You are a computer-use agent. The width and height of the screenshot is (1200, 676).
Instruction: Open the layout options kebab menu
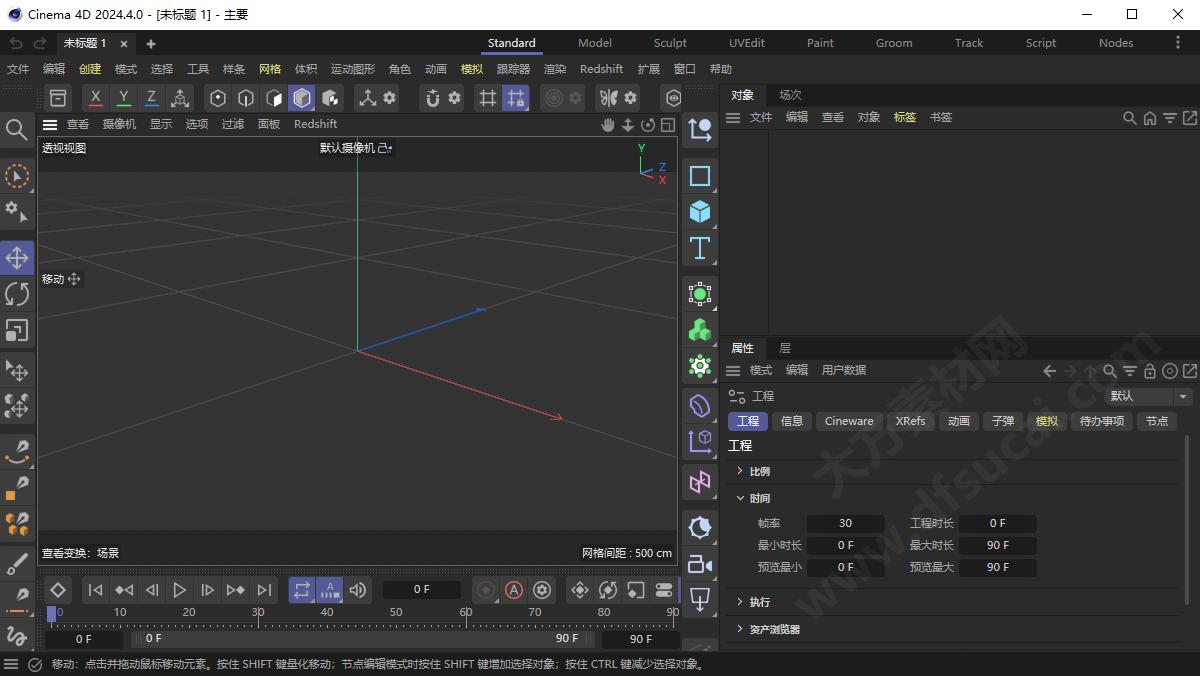tap(1177, 43)
